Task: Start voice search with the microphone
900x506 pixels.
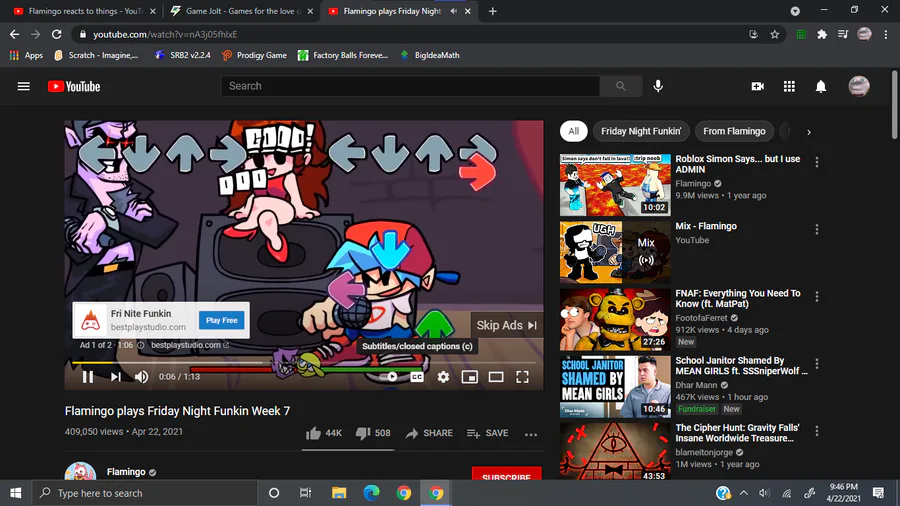Action: click(x=658, y=86)
